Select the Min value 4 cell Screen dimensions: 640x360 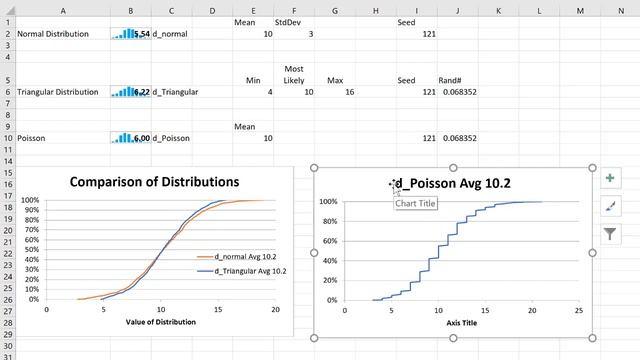coord(253,92)
